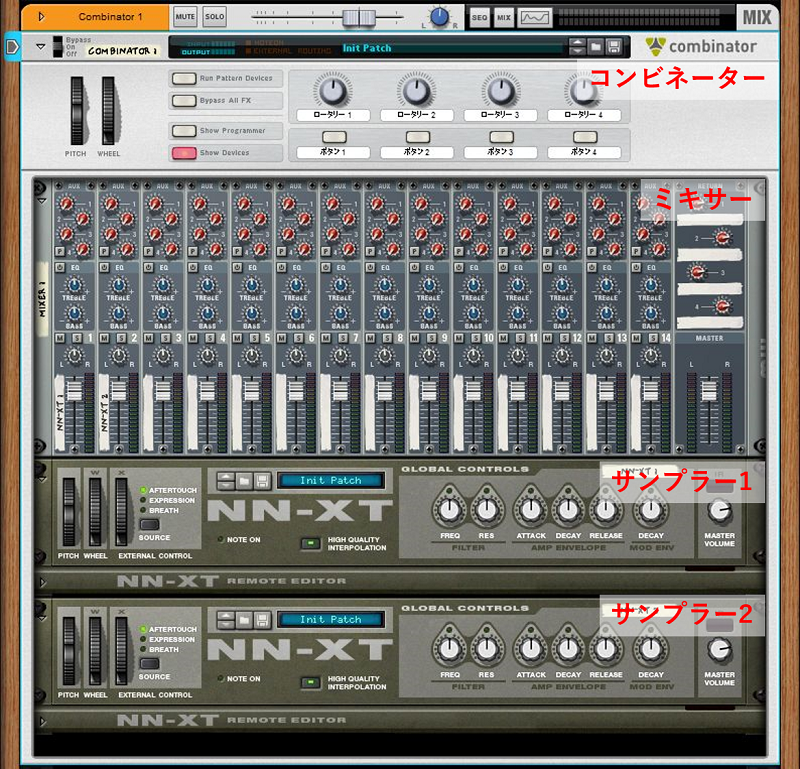The height and width of the screenshot is (769, 800).
Task: Click the MASTER fader on the mixer
Action: tap(709, 390)
